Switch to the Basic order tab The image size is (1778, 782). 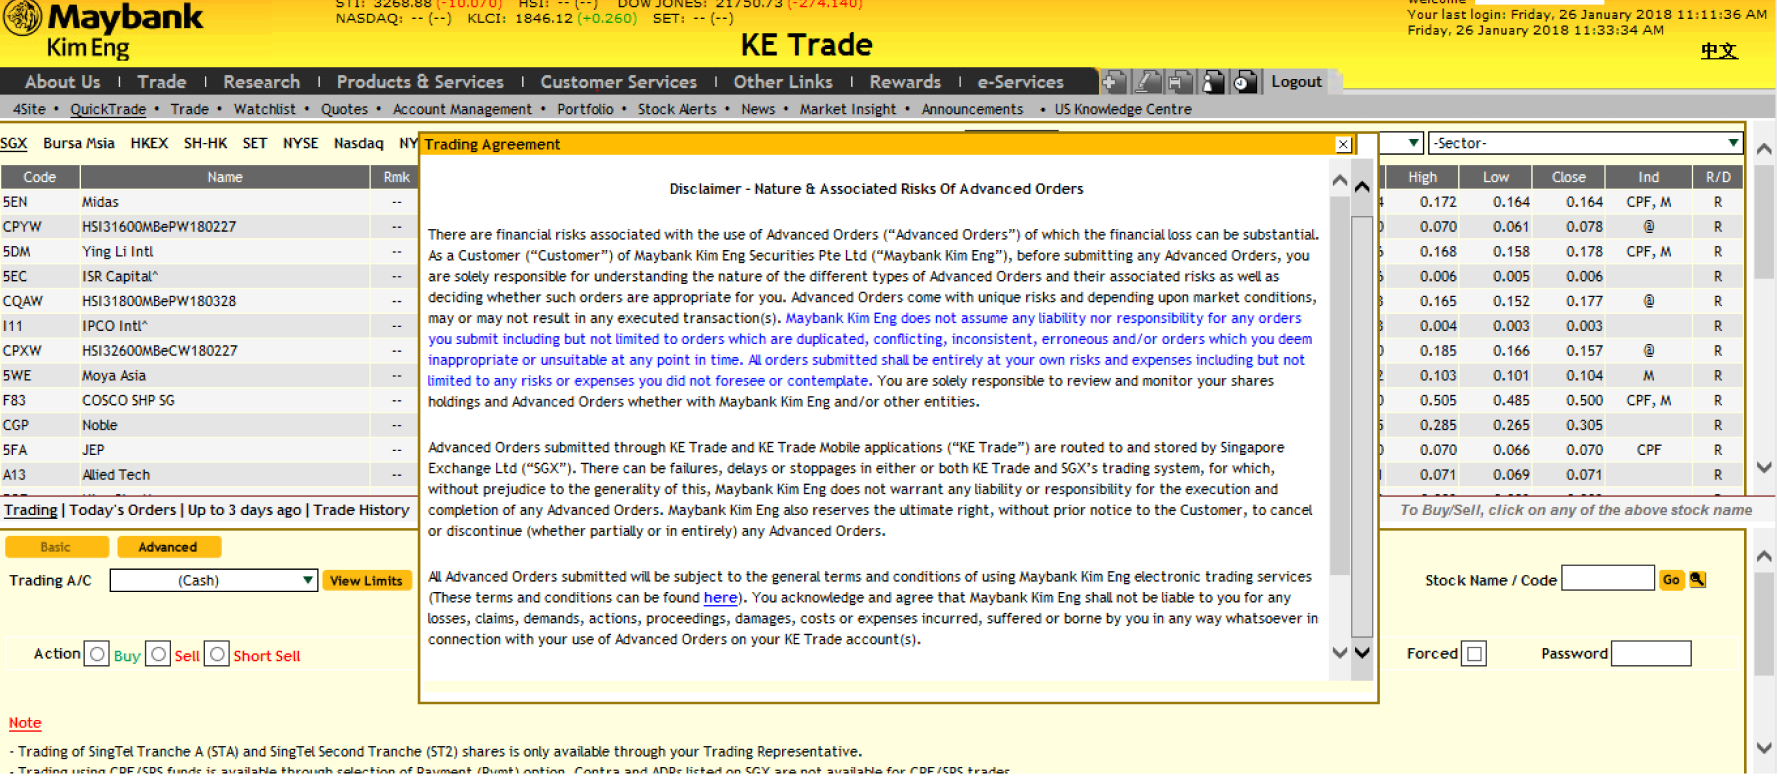56,548
